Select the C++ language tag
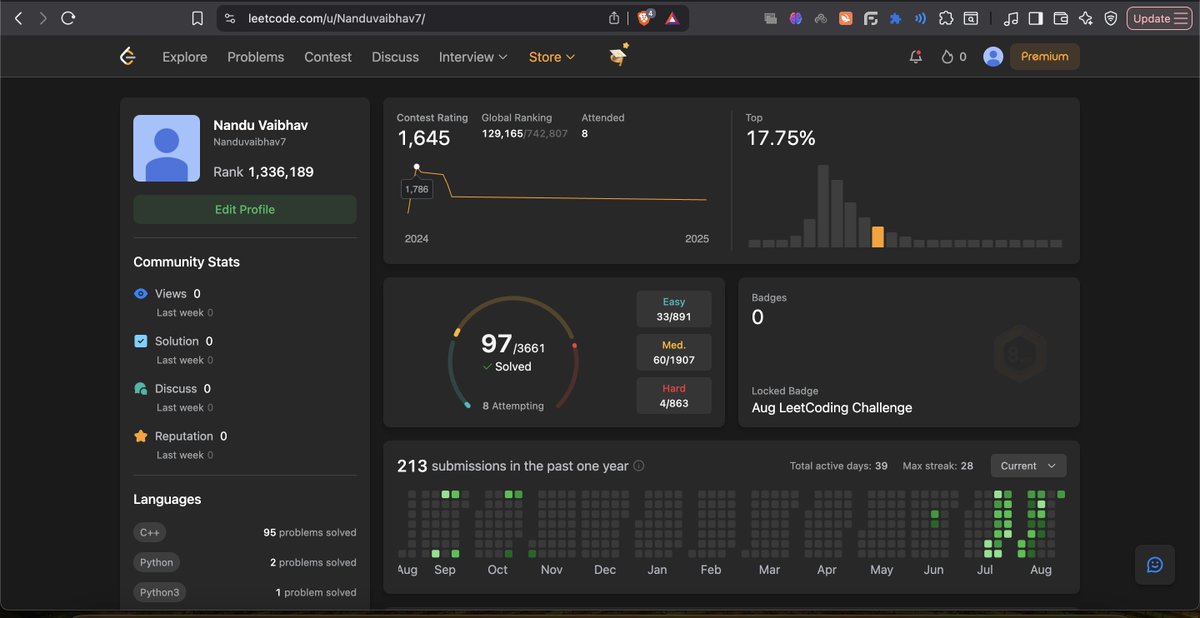The height and width of the screenshot is (618, 1200). pos(149,532)
